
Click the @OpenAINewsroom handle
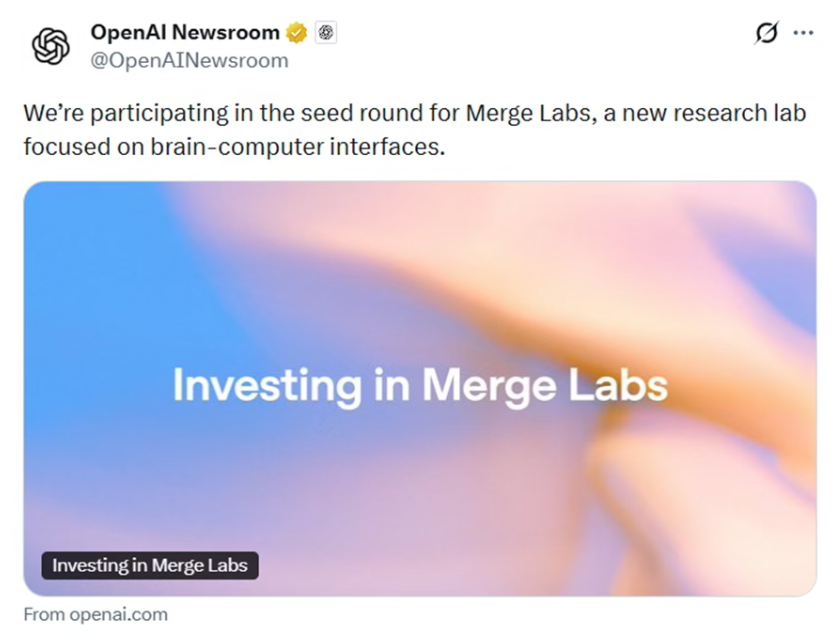(189, 61)
